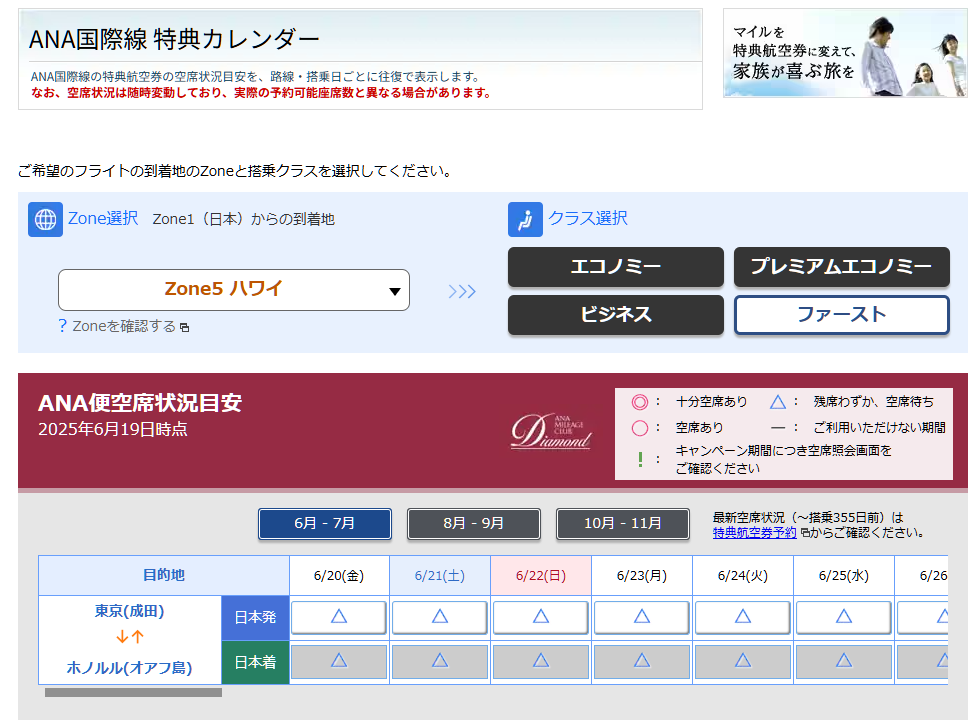Open the Zoneを確認する link
Screen dimensions: 973x725
[124, 326]
